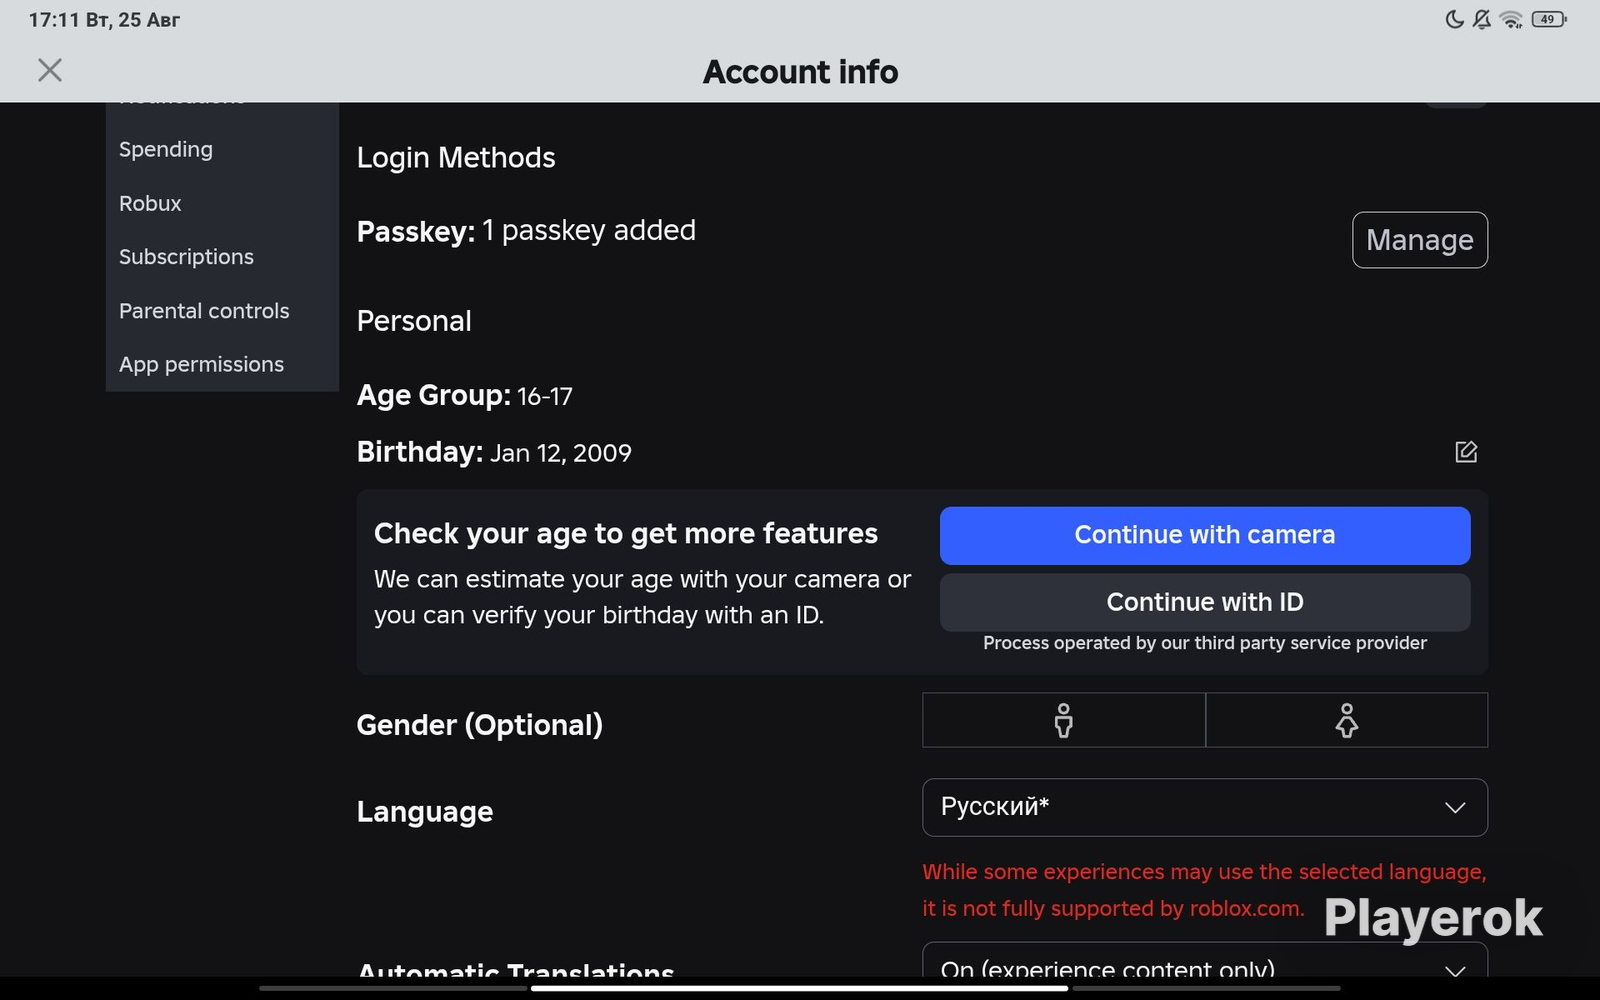The height and width of the screenshot is (1000, 1600).
Task: Go to Subscriptions in sidebar
Action: point(186,257)
